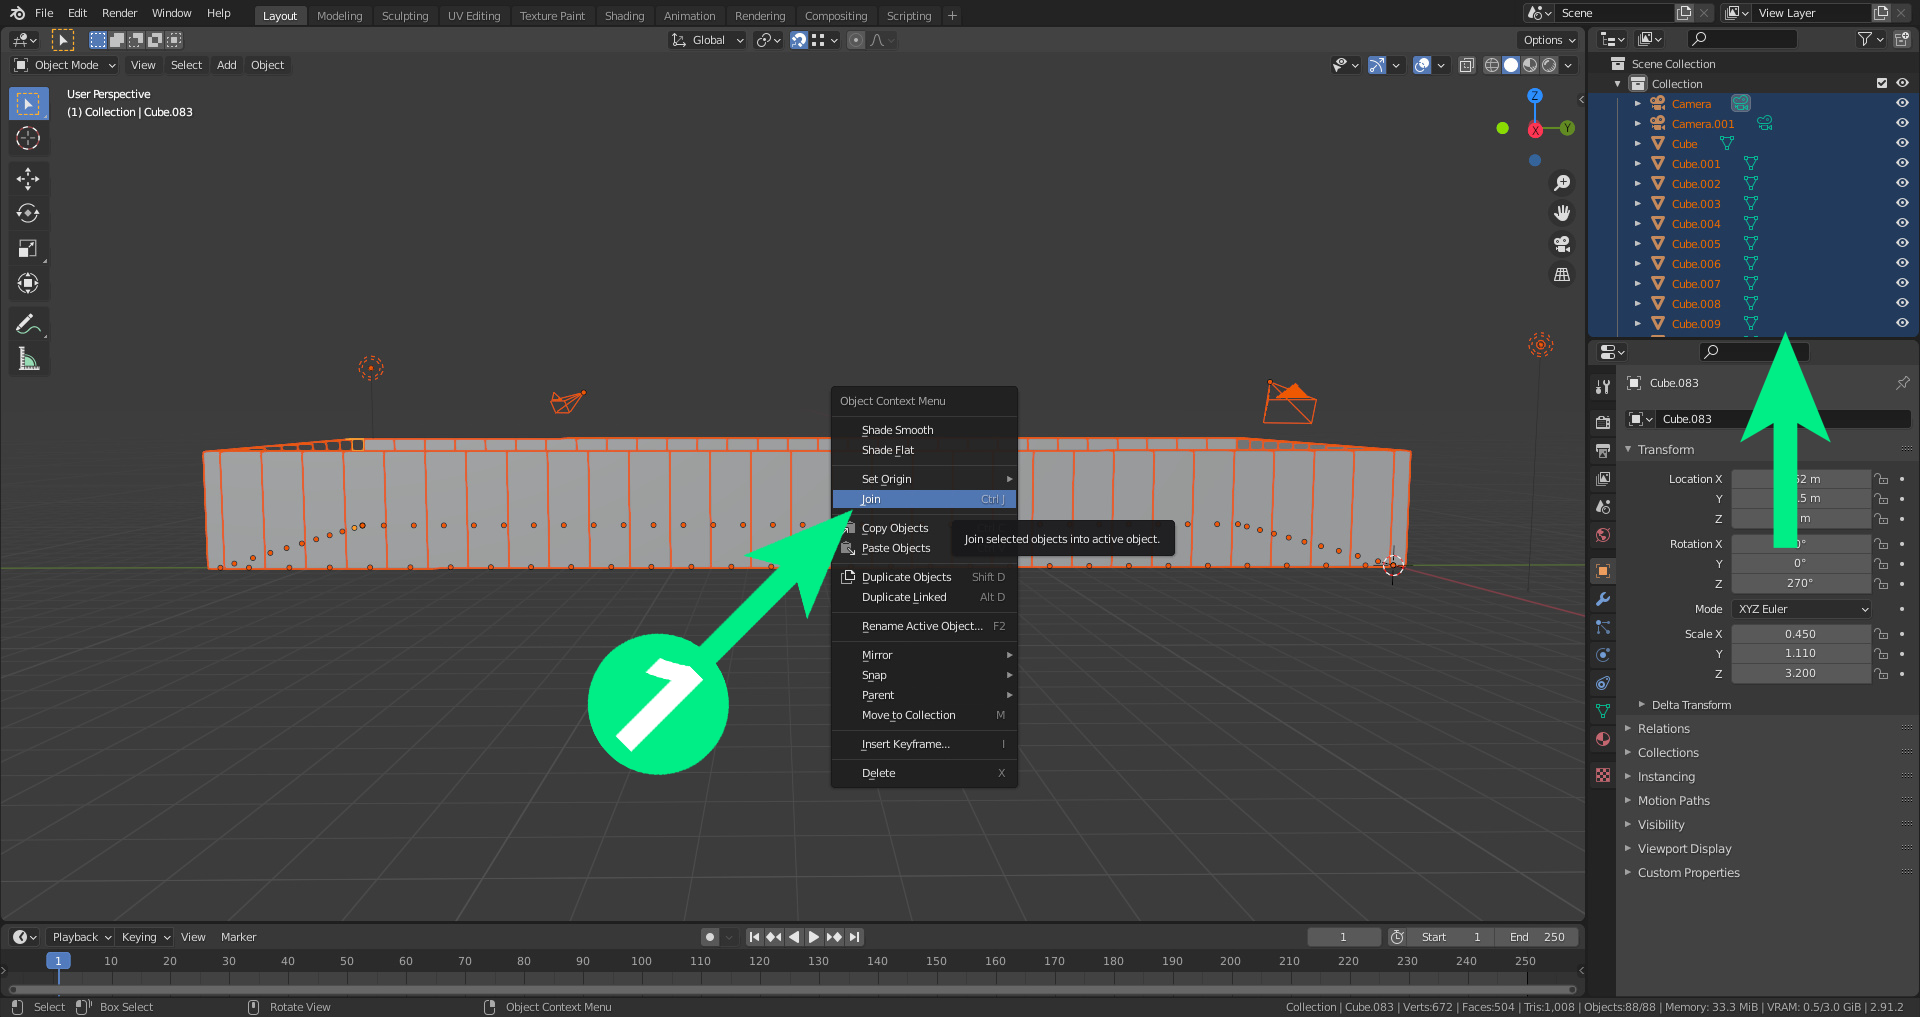The image size is (1920, 1017).
Task: Select the Rotate tool
Action: (28, 214)
